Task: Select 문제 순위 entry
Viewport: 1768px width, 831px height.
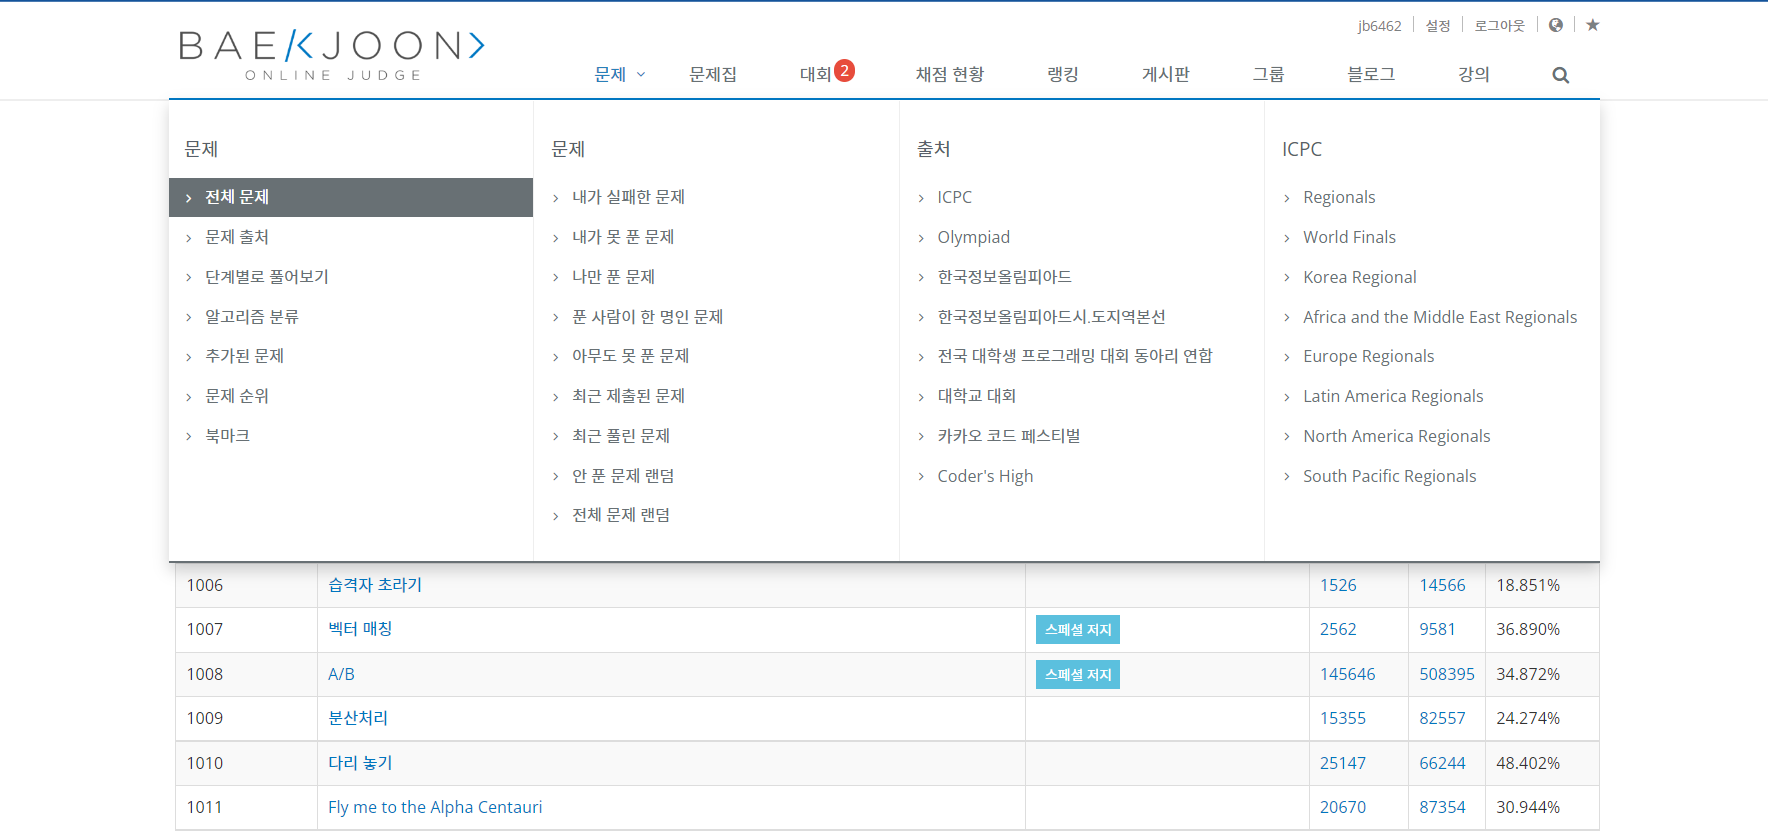Action: click(x=237, y=396)
